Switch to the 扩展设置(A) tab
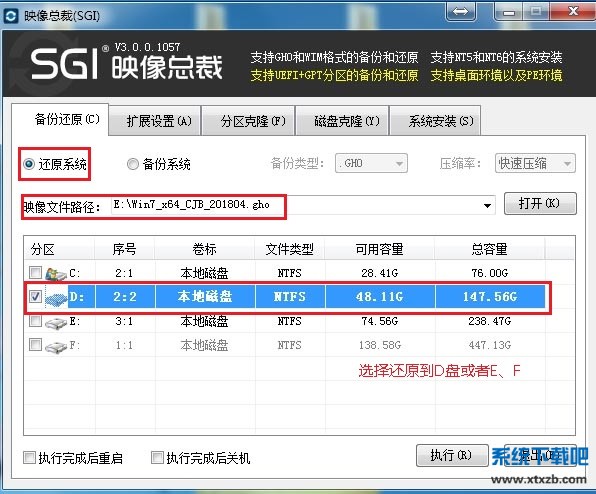The image size is (596, 494). click(x=159, y=121)
